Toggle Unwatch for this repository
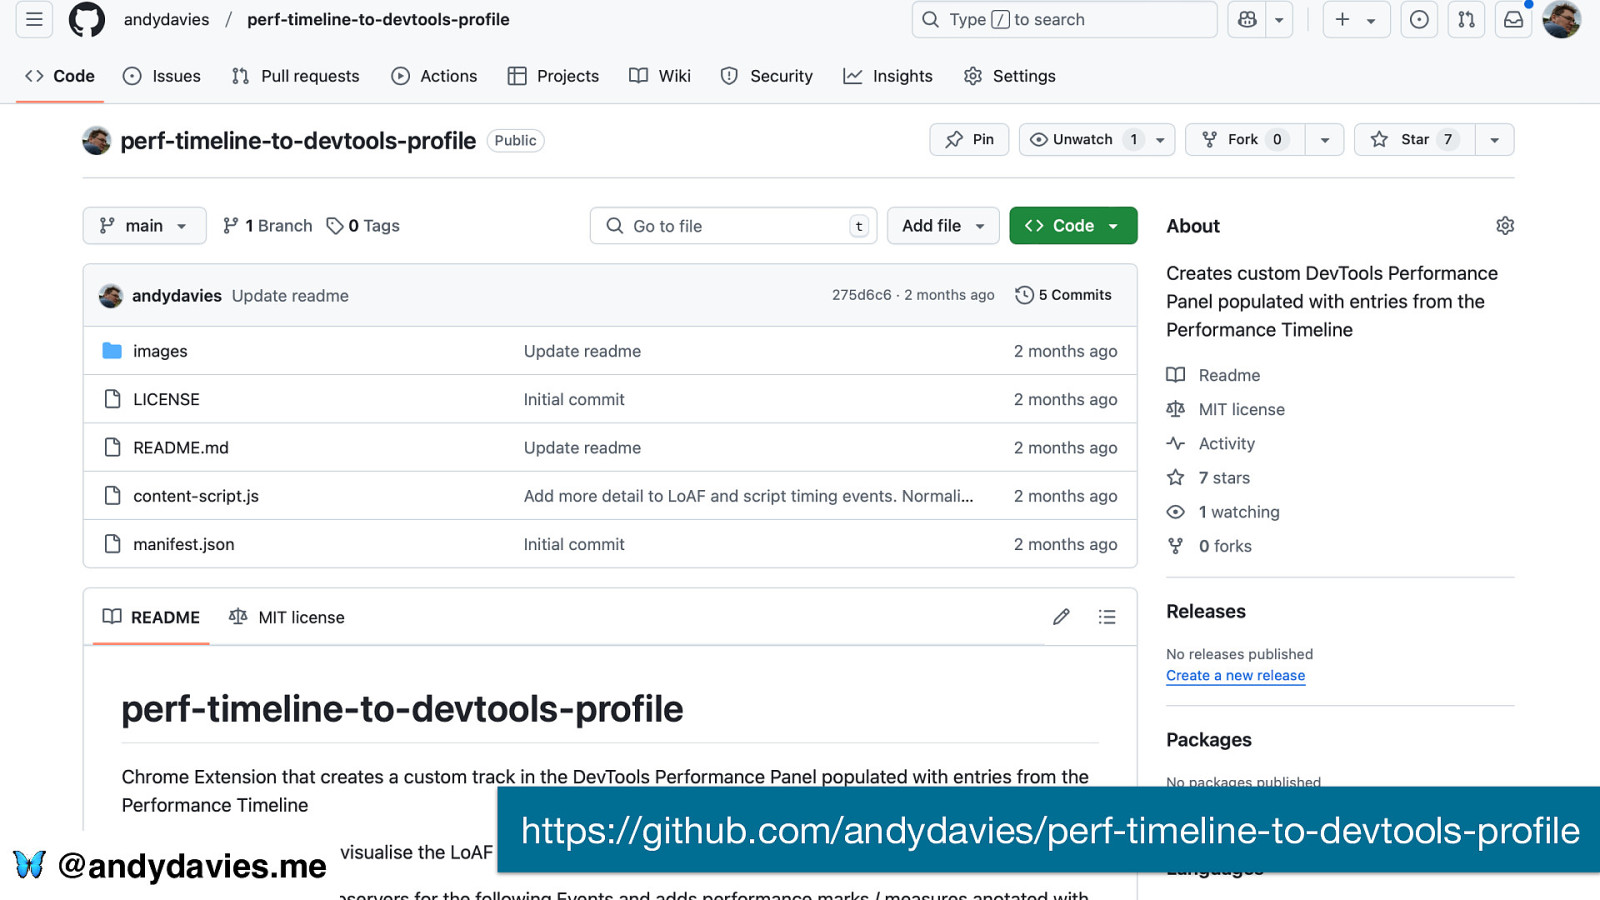The width and height of the screenshot is (1600, 900). tap(1084, 140)
